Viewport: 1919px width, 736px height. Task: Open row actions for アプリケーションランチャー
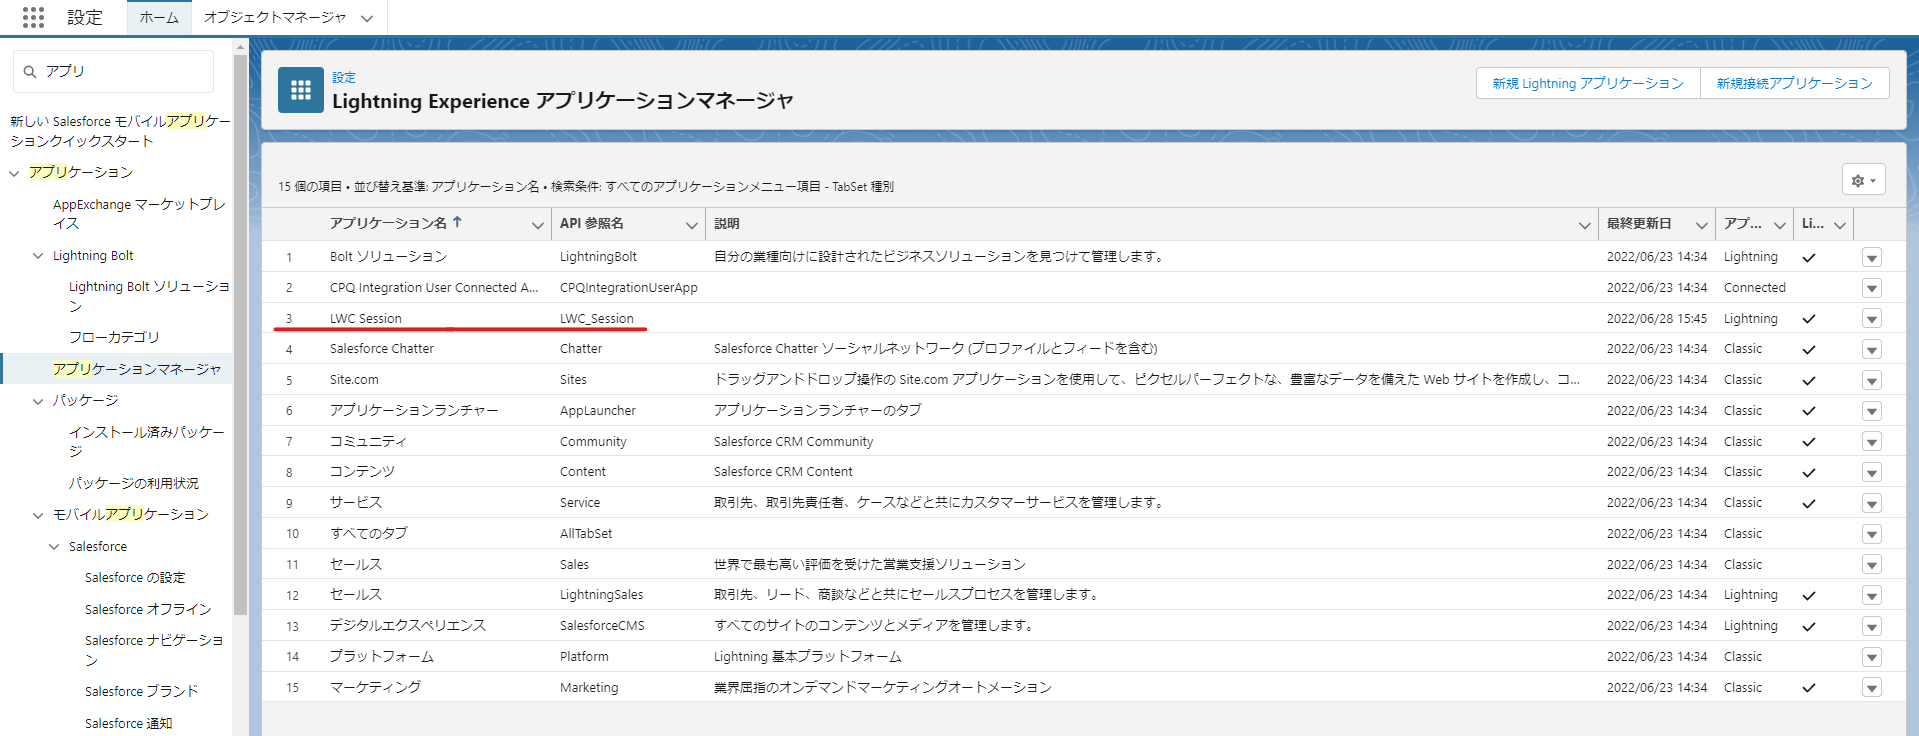pos(1872,411)
